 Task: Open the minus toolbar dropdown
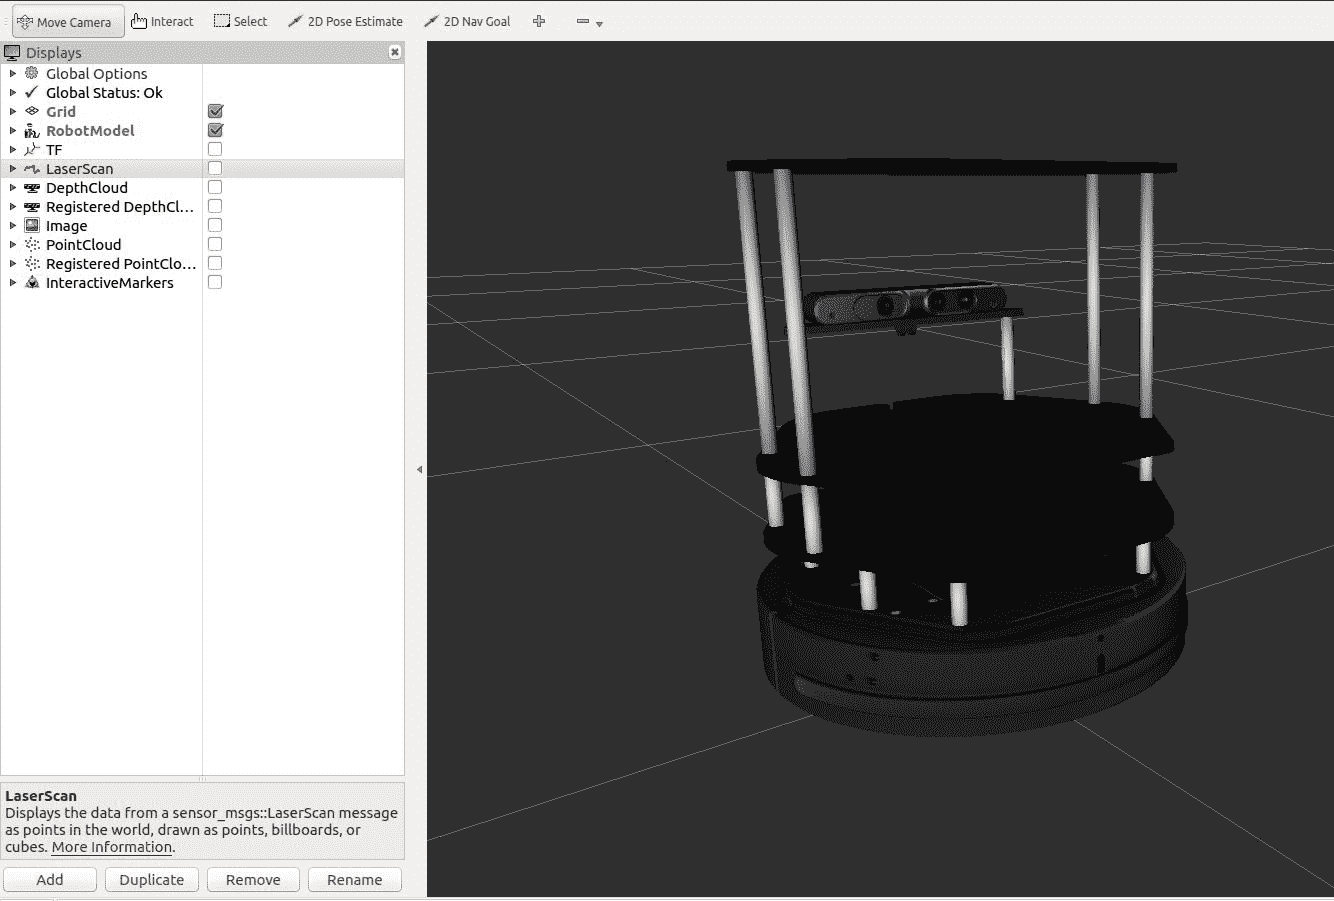[x=589, y=21]
